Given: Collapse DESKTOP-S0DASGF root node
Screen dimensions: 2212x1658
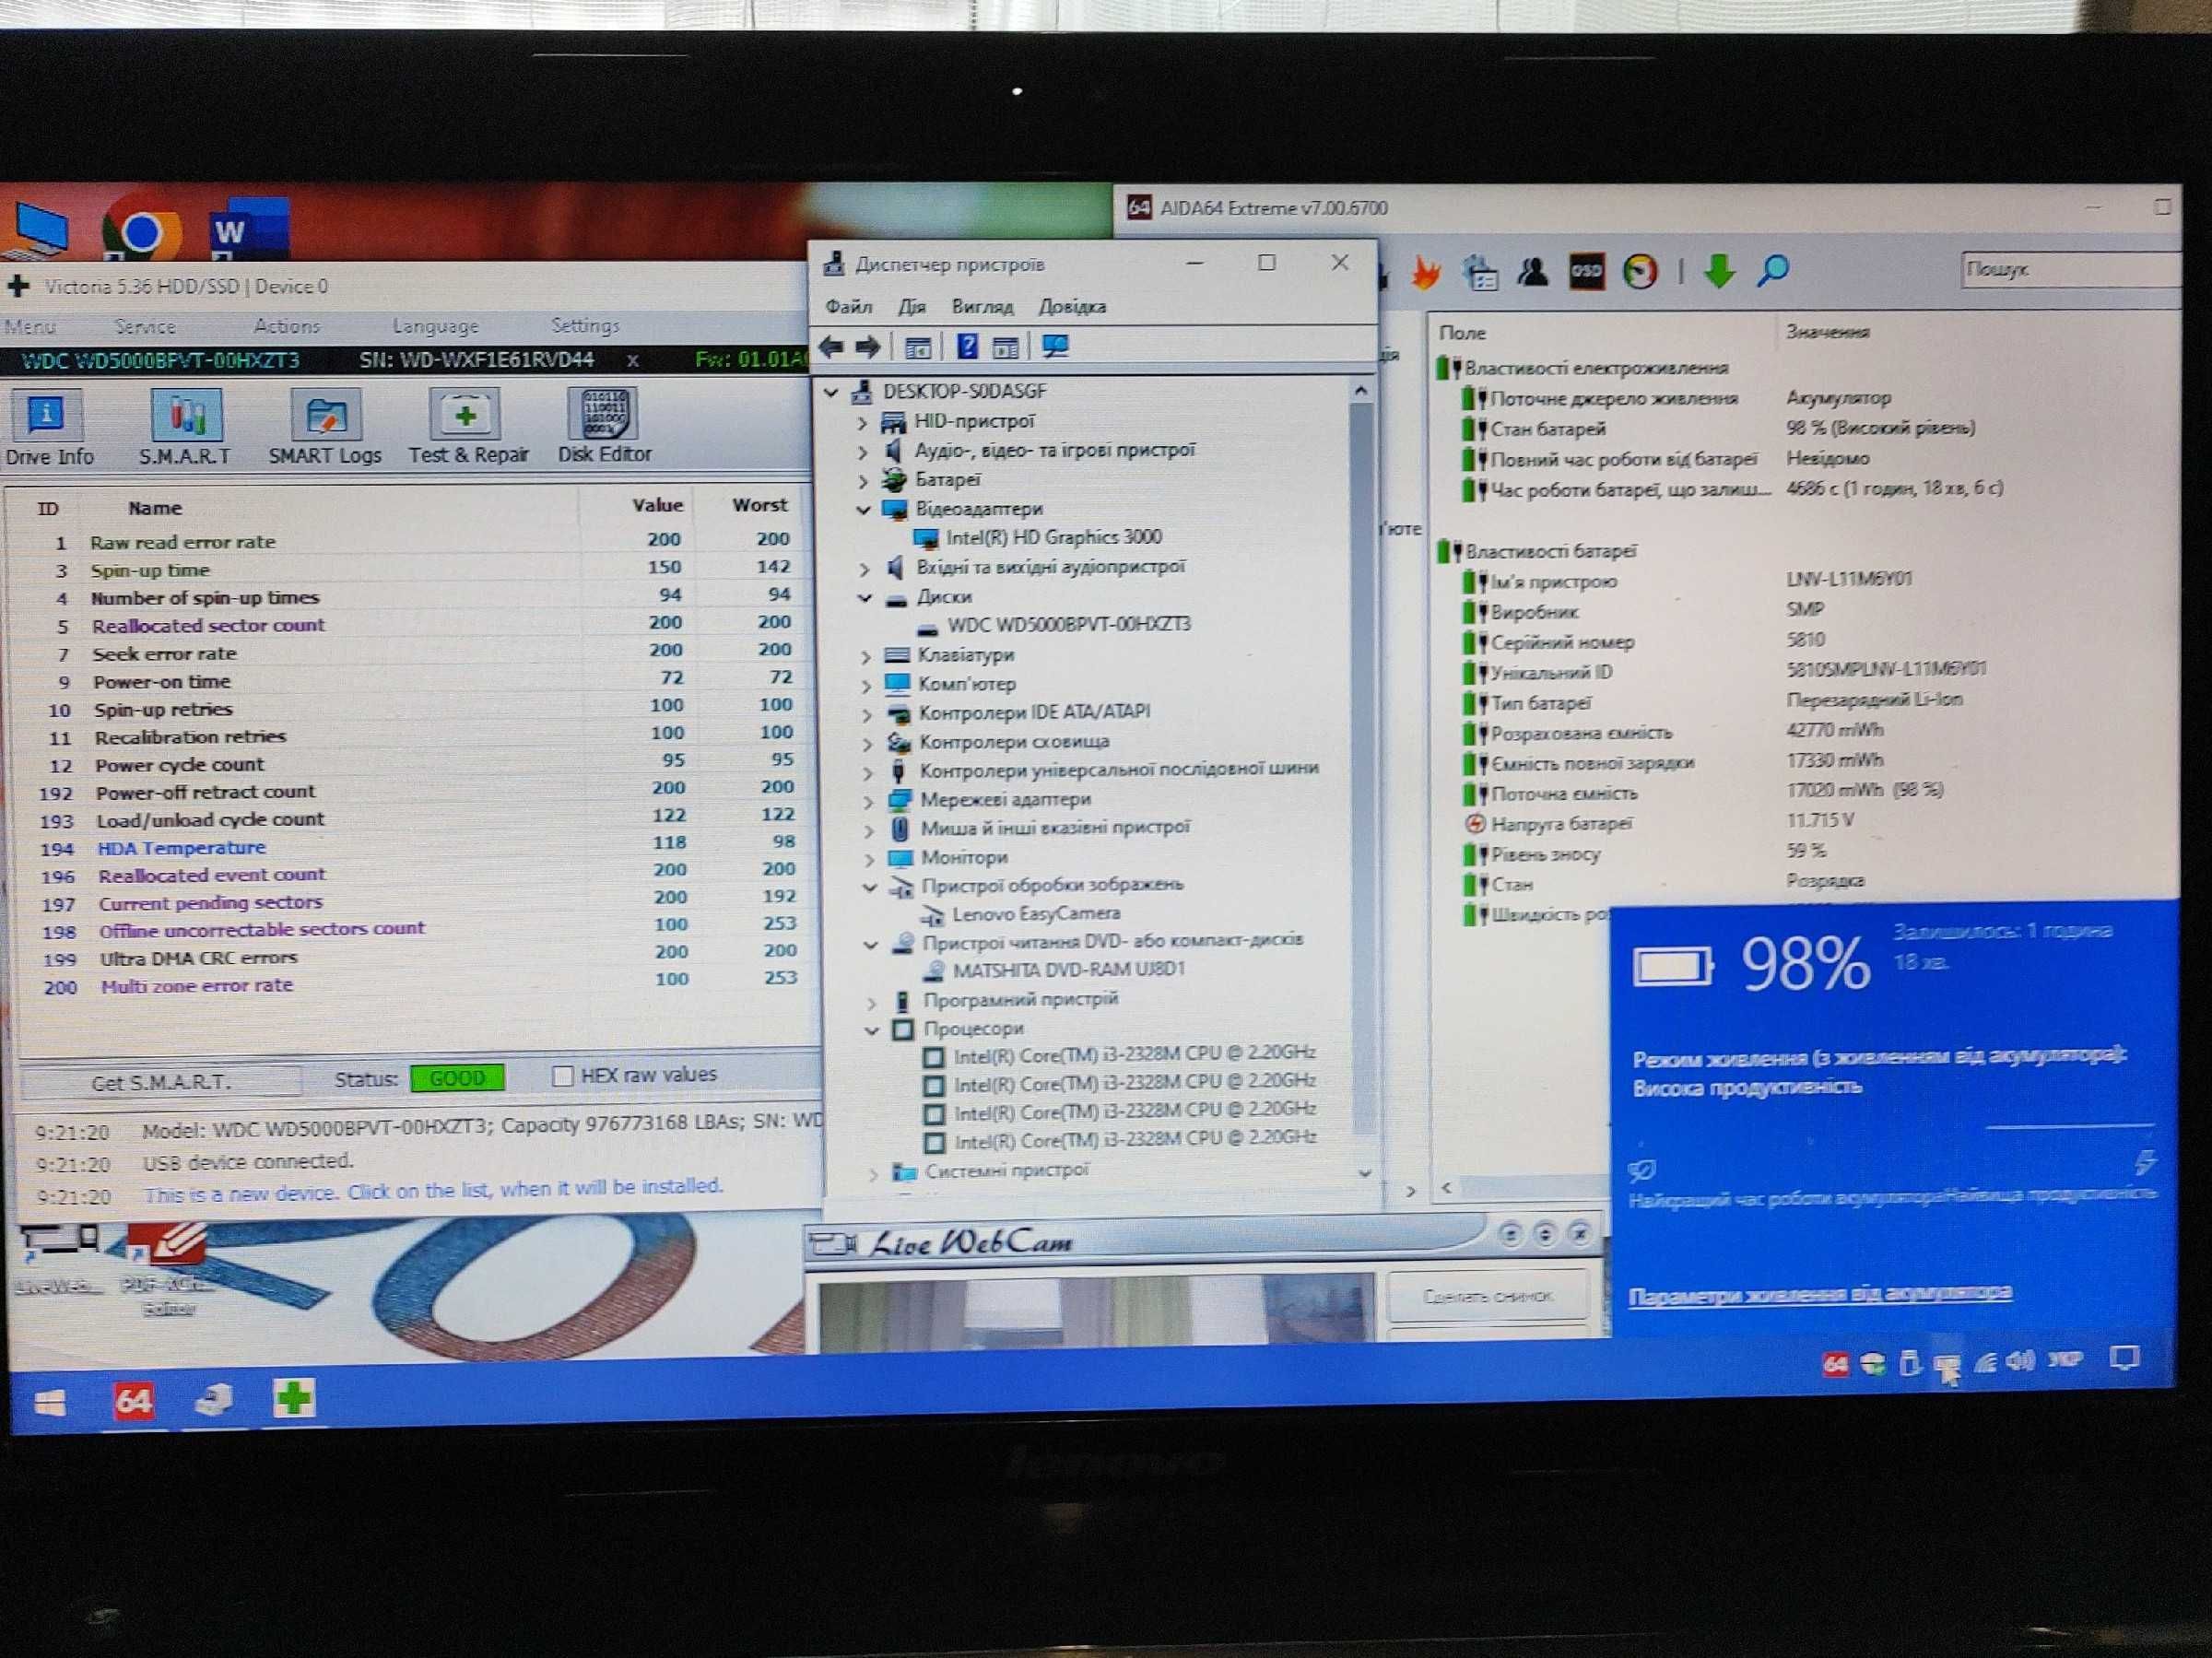Looking at the screenshot, I should click(x=831, y=393).
